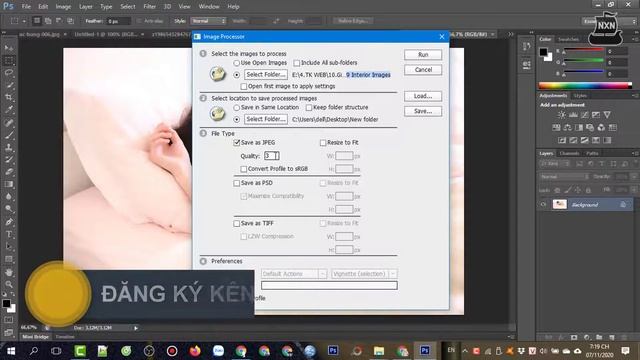The width and height of the screenshot is (640, 360).
Task: Select the Brush tool
Action: click(9, 135)
